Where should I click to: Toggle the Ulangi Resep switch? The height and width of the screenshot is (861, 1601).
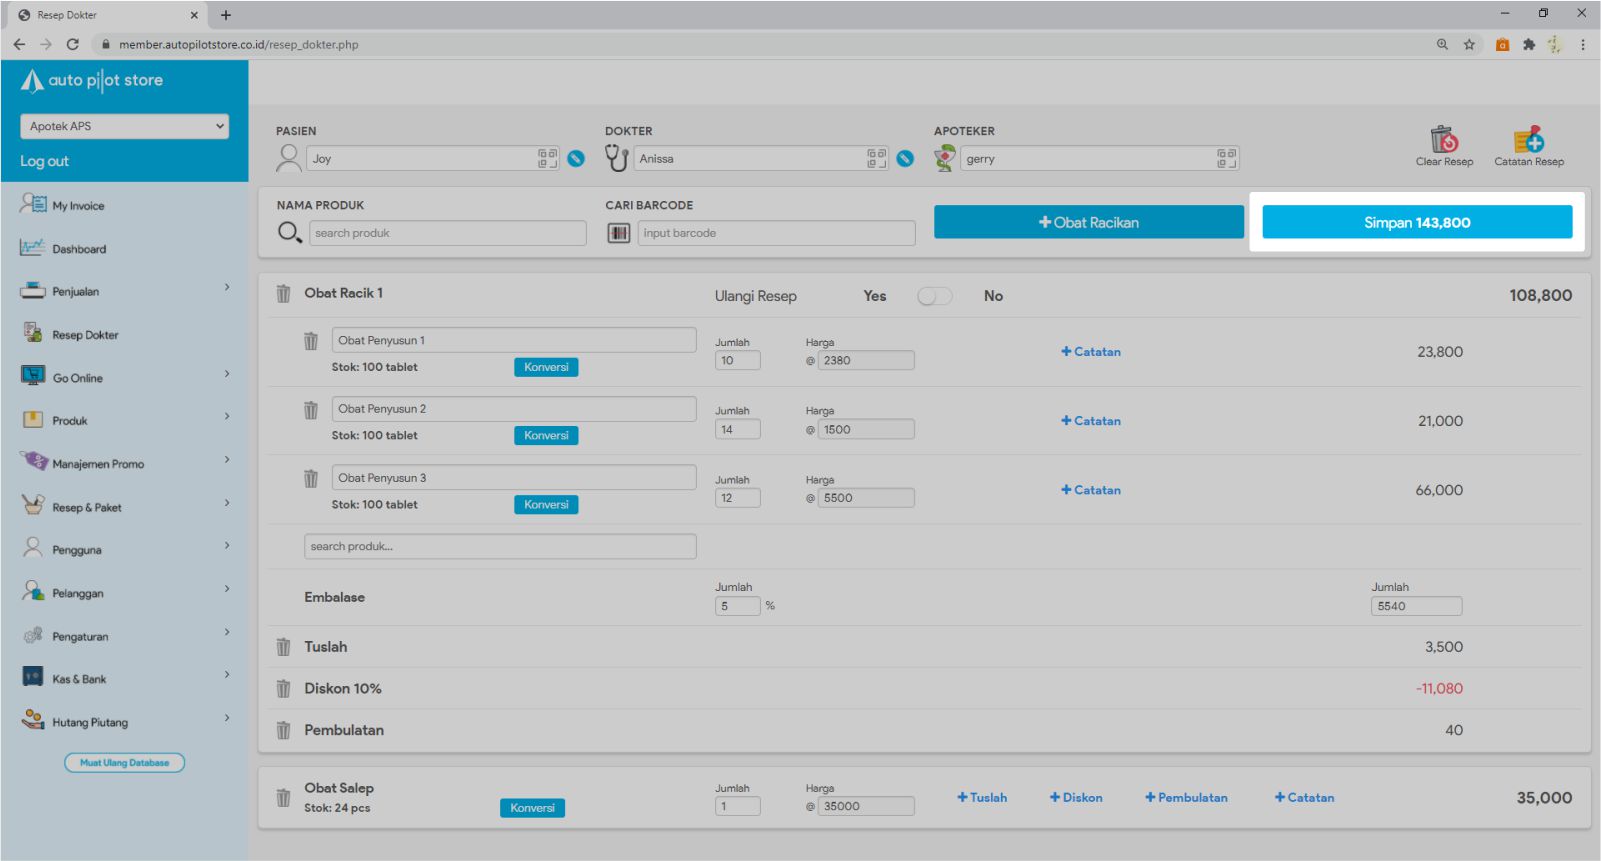934,296
